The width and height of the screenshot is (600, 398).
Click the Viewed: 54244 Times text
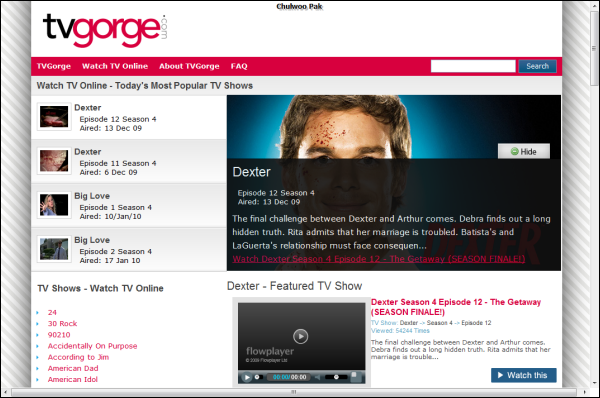tap(400, 331)
